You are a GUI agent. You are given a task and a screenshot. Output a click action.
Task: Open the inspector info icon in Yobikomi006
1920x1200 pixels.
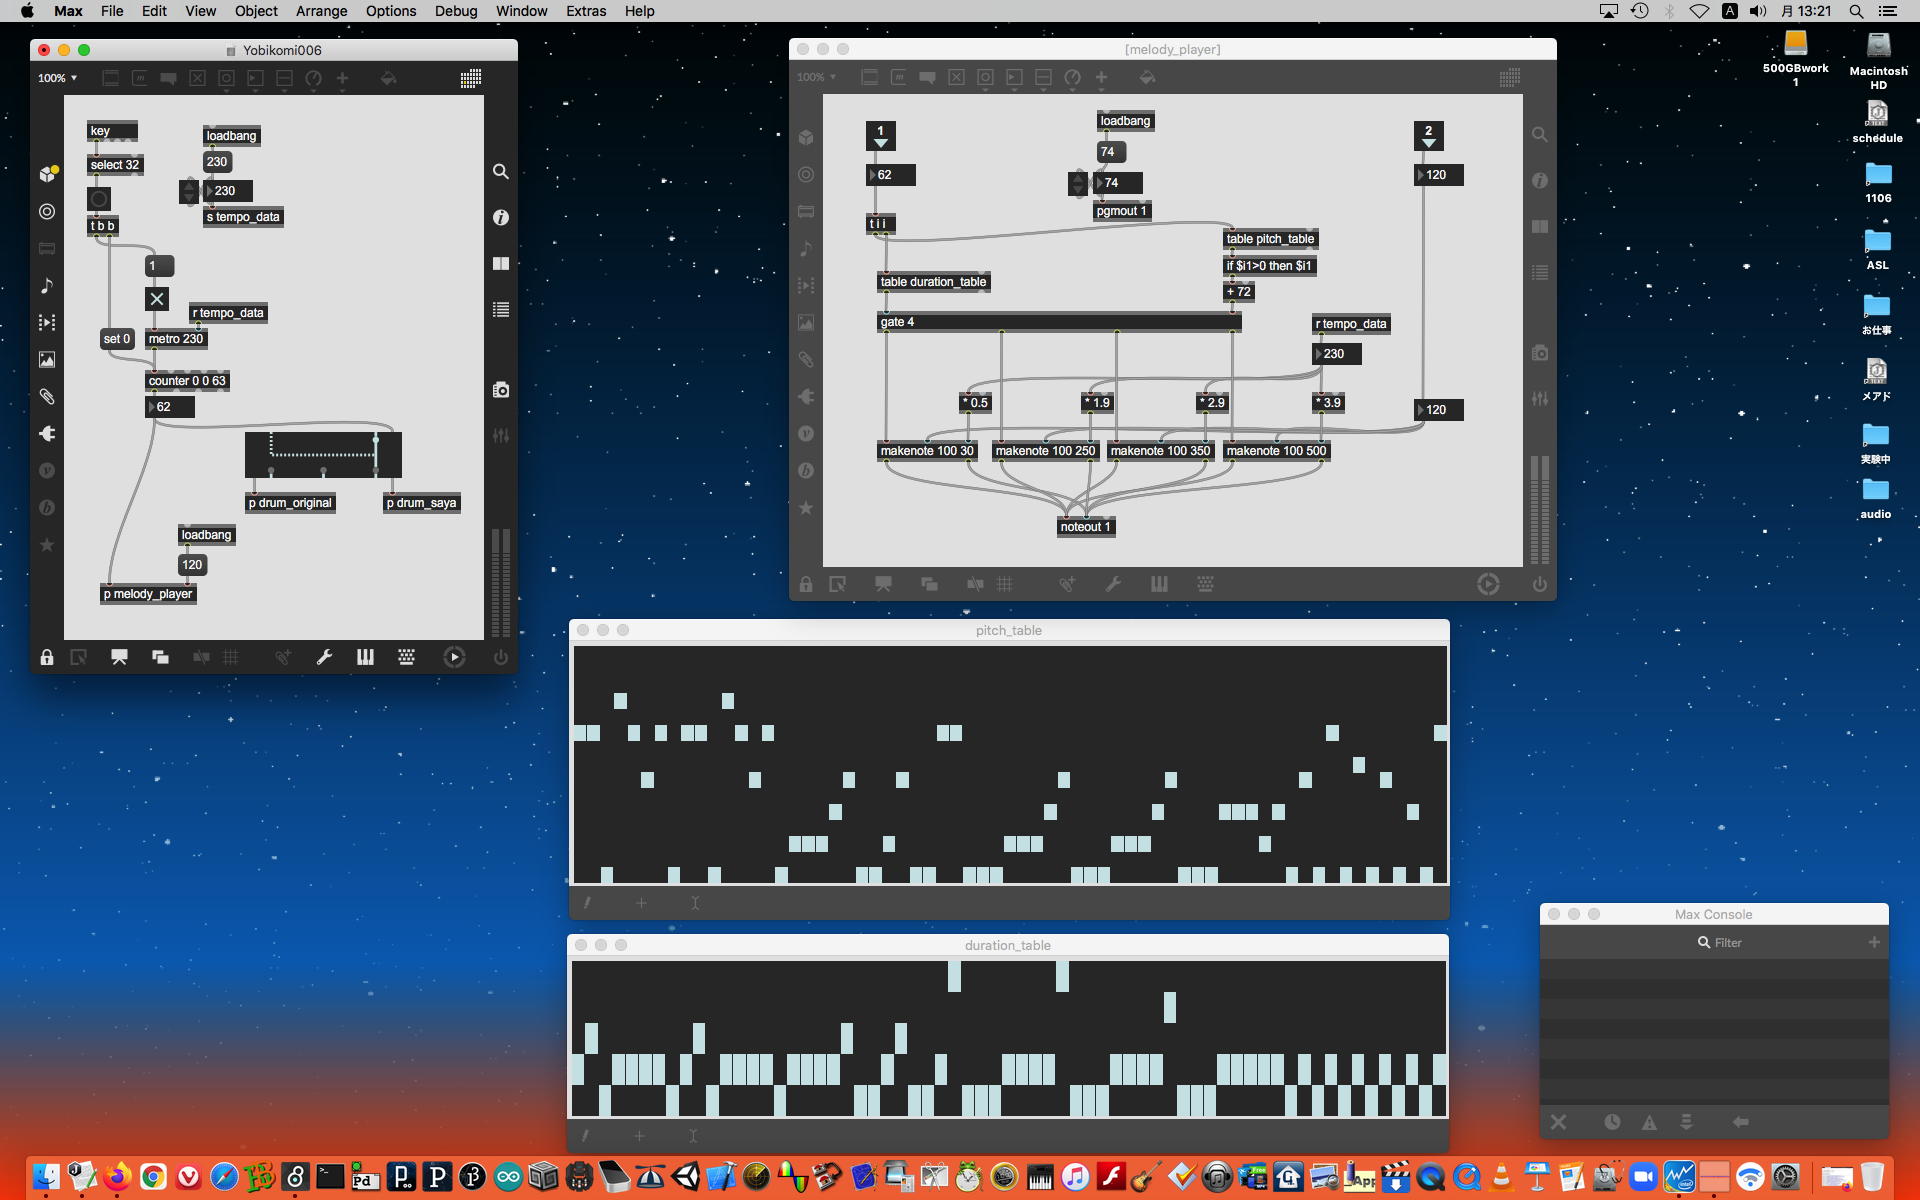[x=501, y=217]
